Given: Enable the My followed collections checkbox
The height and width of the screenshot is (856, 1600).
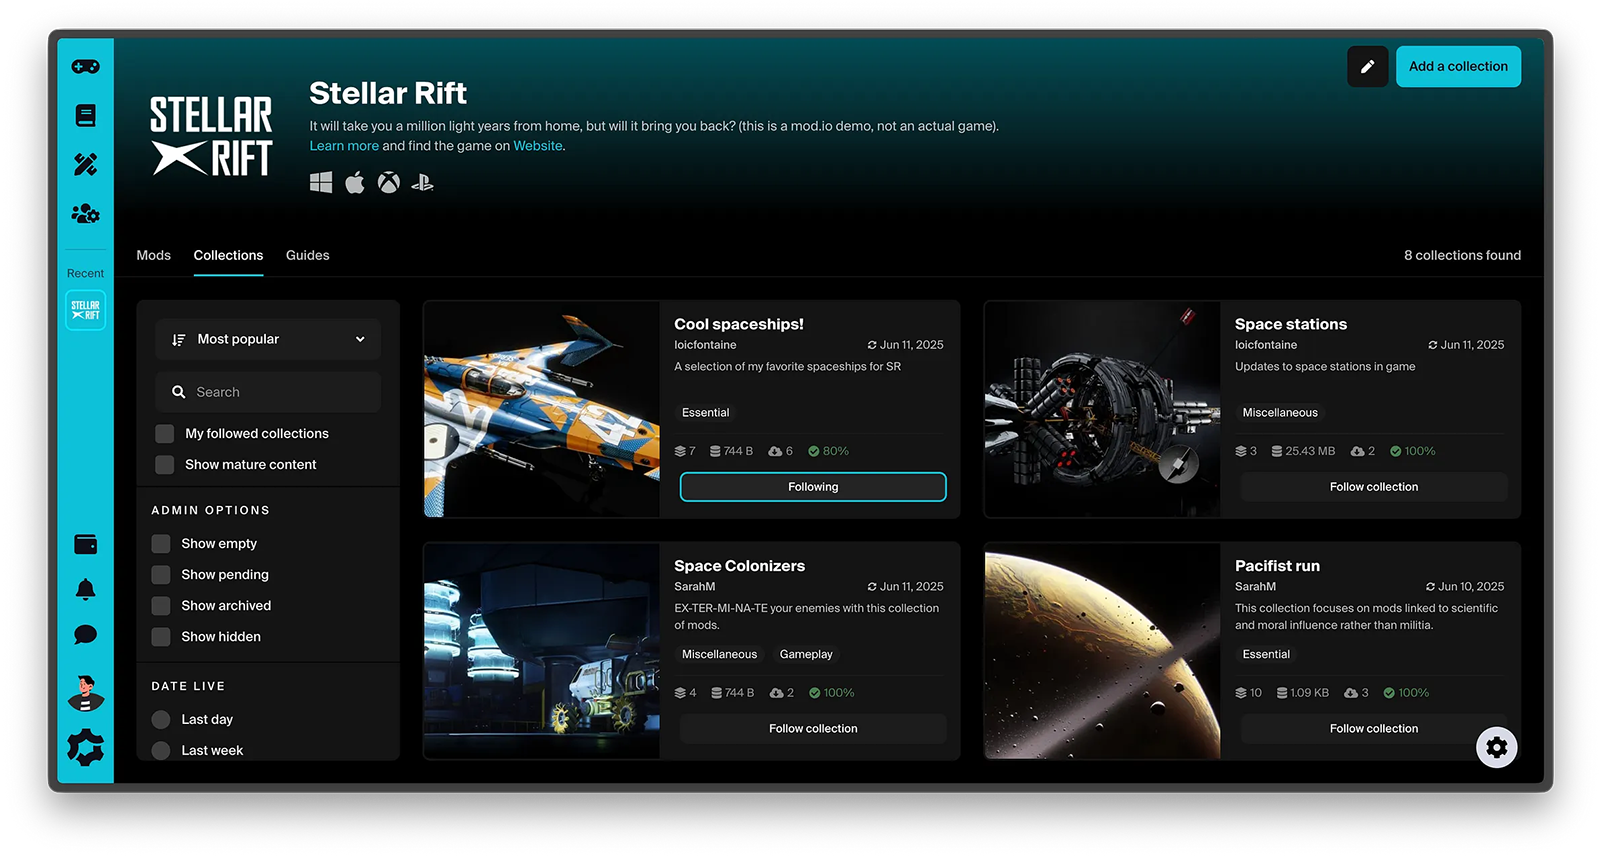Looking at the screenshot, I should point(165,434).
